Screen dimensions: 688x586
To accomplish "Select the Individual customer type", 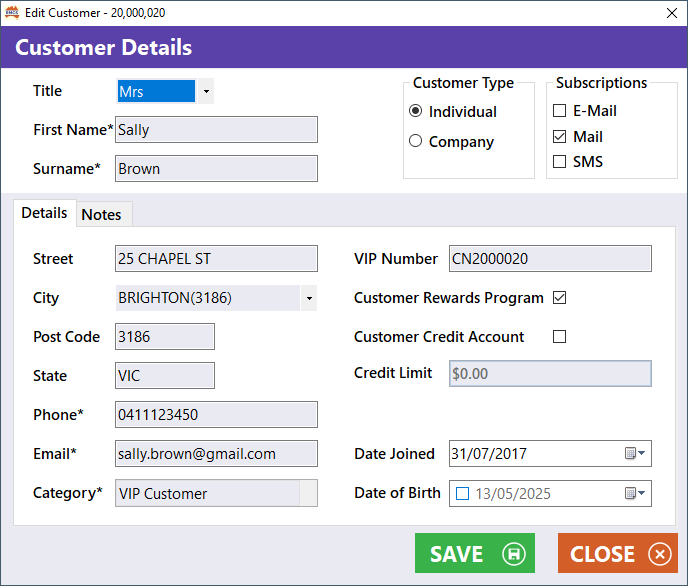I will [416, 111].
